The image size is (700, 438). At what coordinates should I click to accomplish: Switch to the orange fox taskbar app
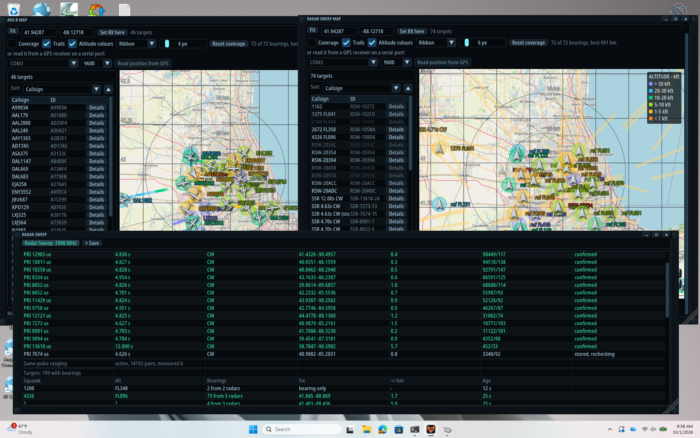(431, 430)
